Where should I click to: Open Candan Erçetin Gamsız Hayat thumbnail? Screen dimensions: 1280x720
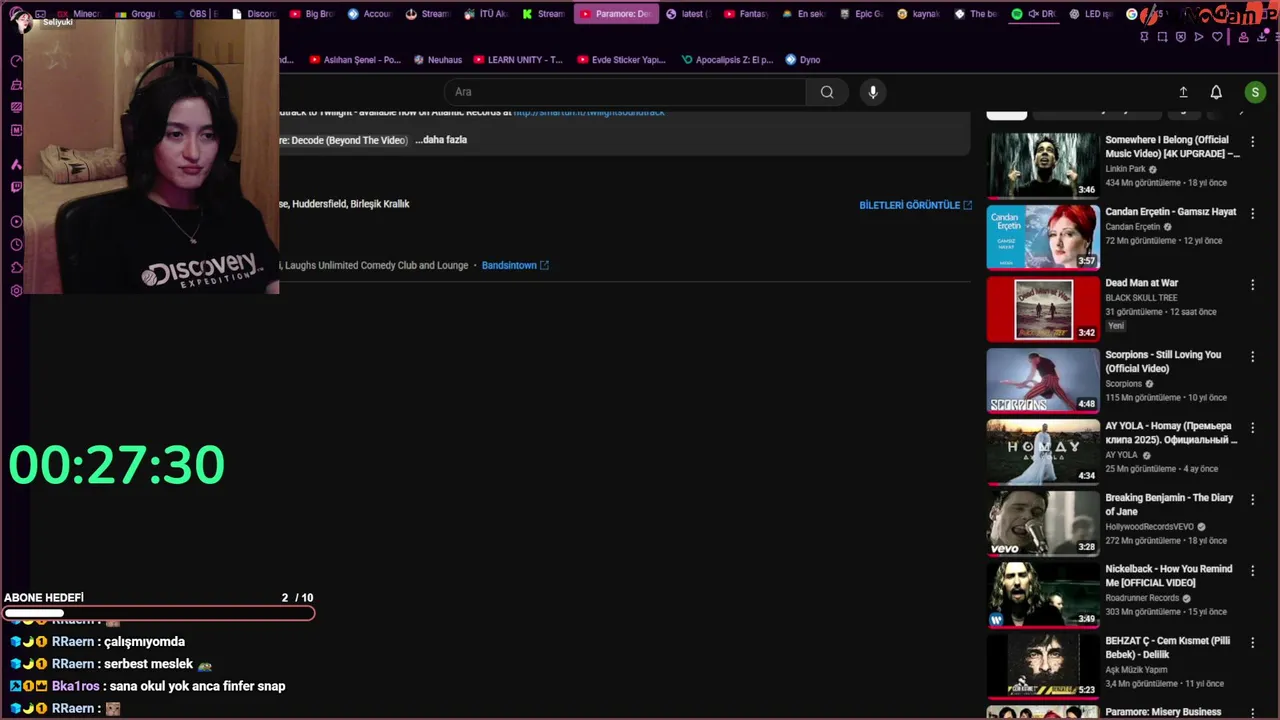1043,237
